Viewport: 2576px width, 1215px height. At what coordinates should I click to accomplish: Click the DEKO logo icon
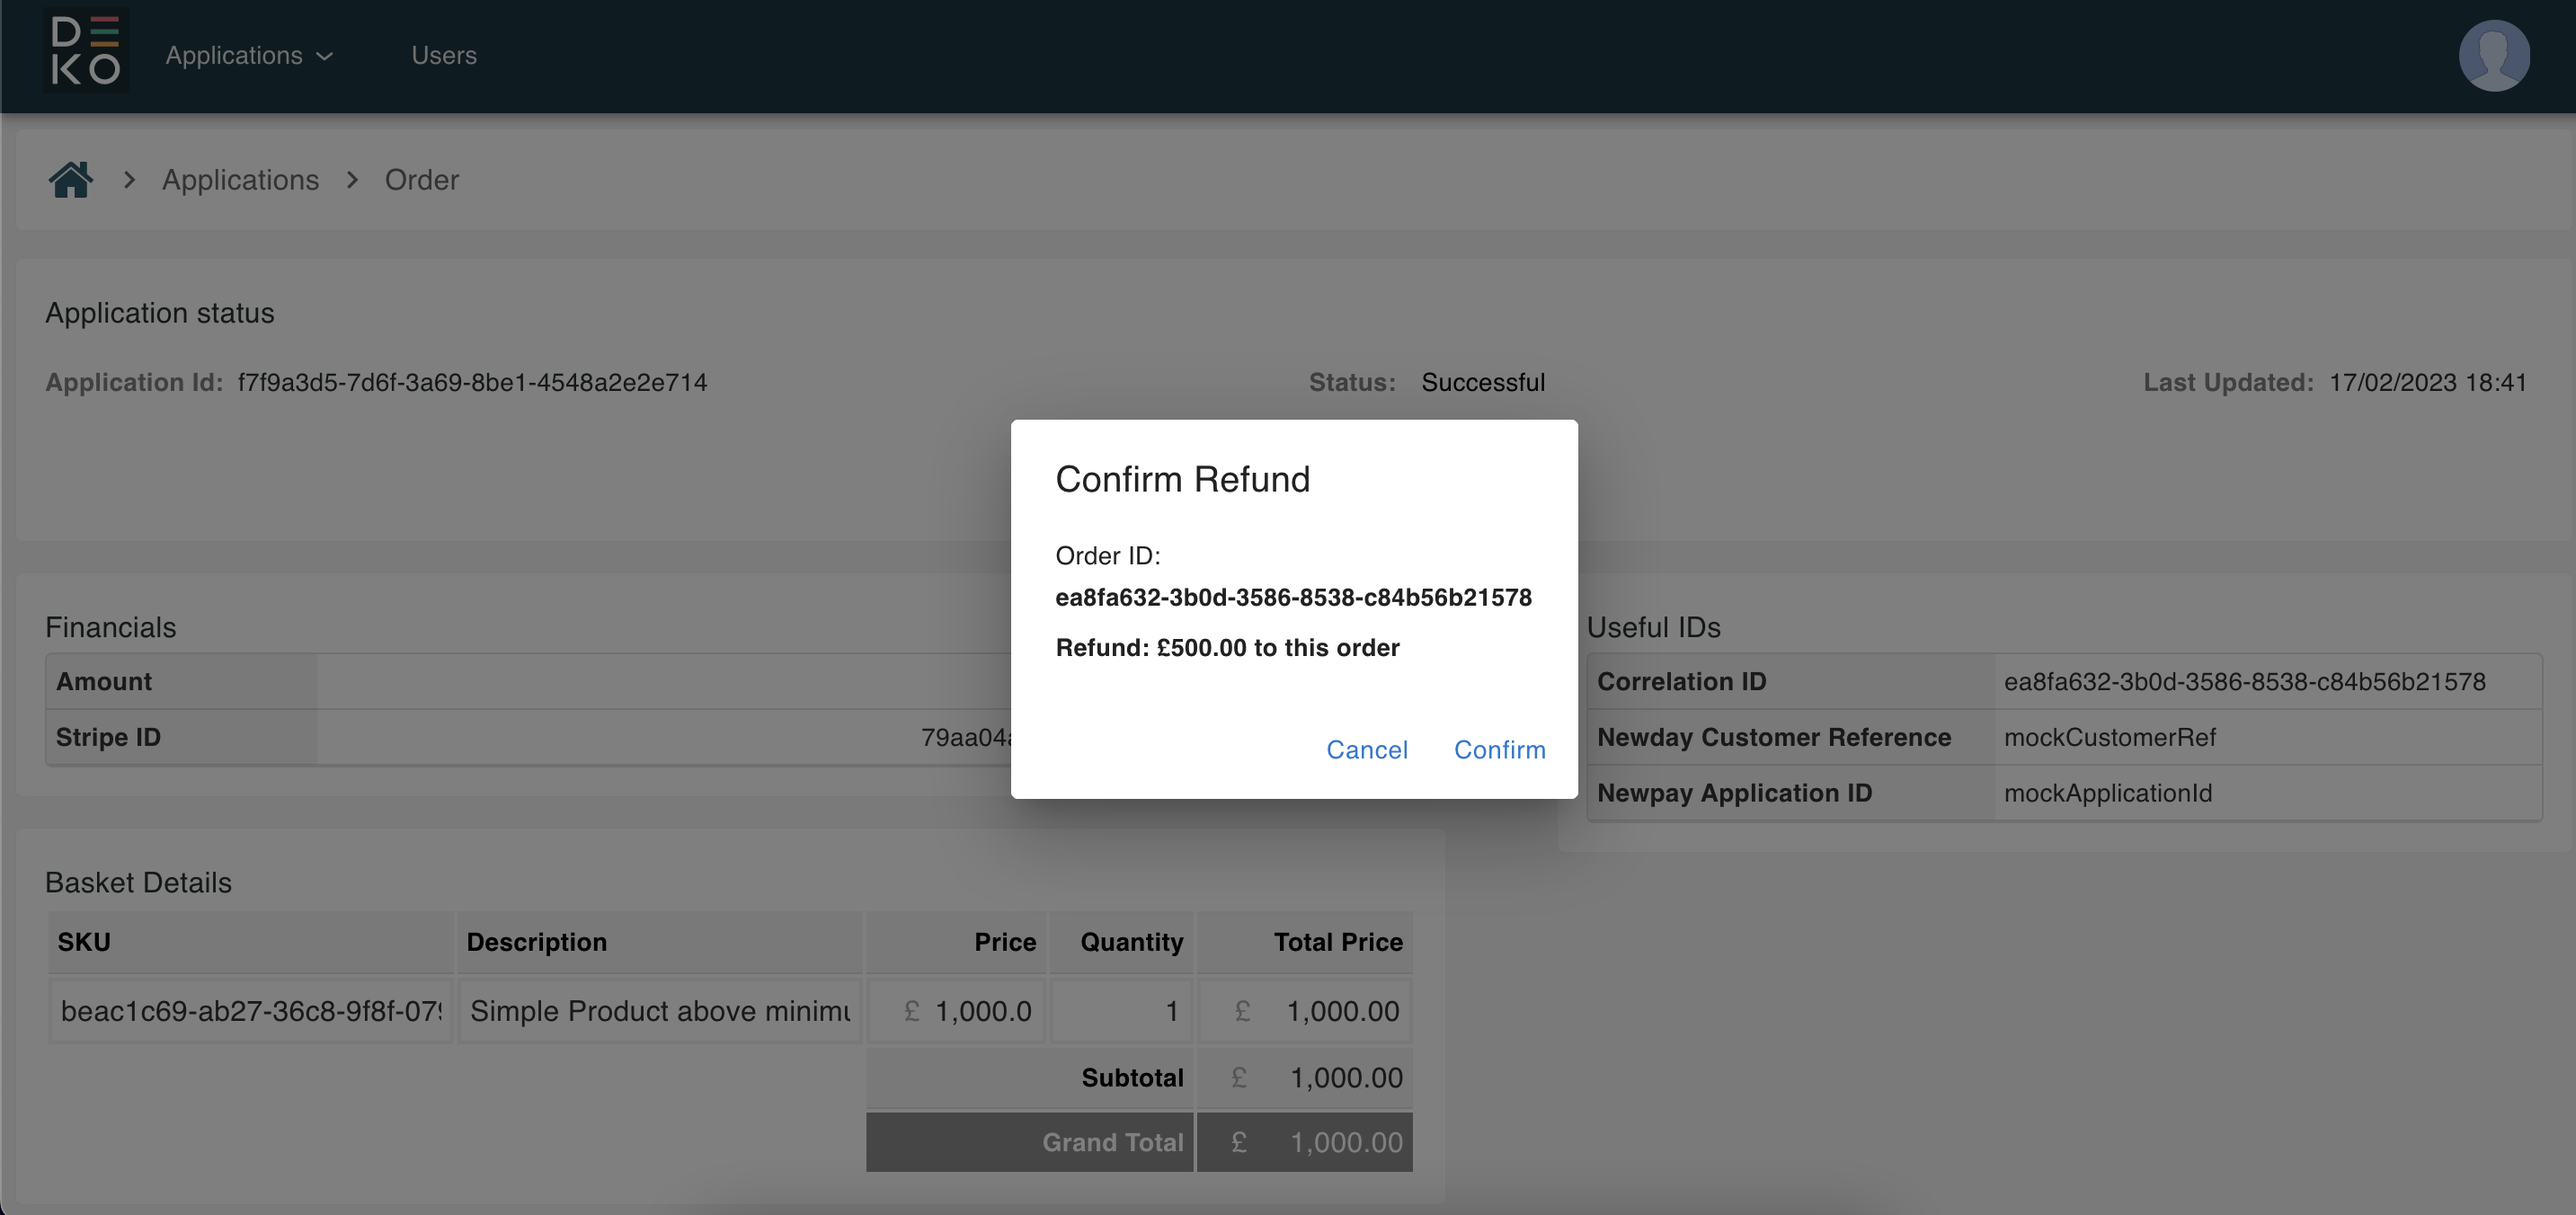coord(85,52)
